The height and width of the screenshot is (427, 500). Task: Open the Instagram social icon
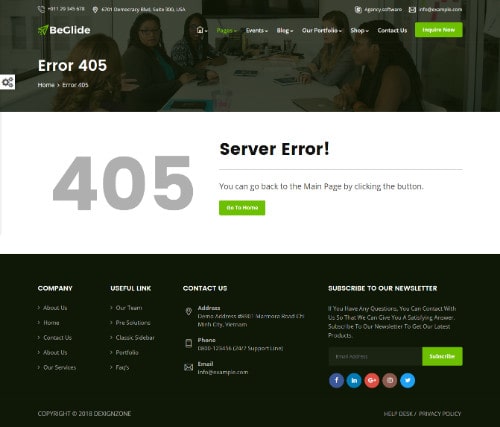390,380
